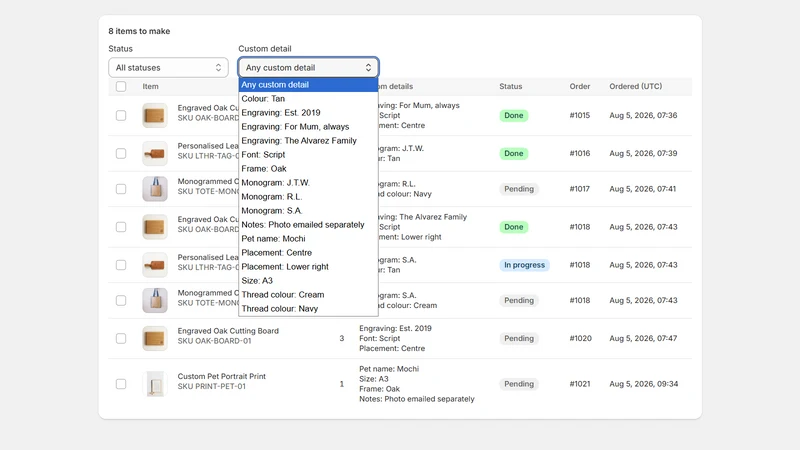Filter by Placement: Lower right option
800x450 pixels.
[308, 267]
